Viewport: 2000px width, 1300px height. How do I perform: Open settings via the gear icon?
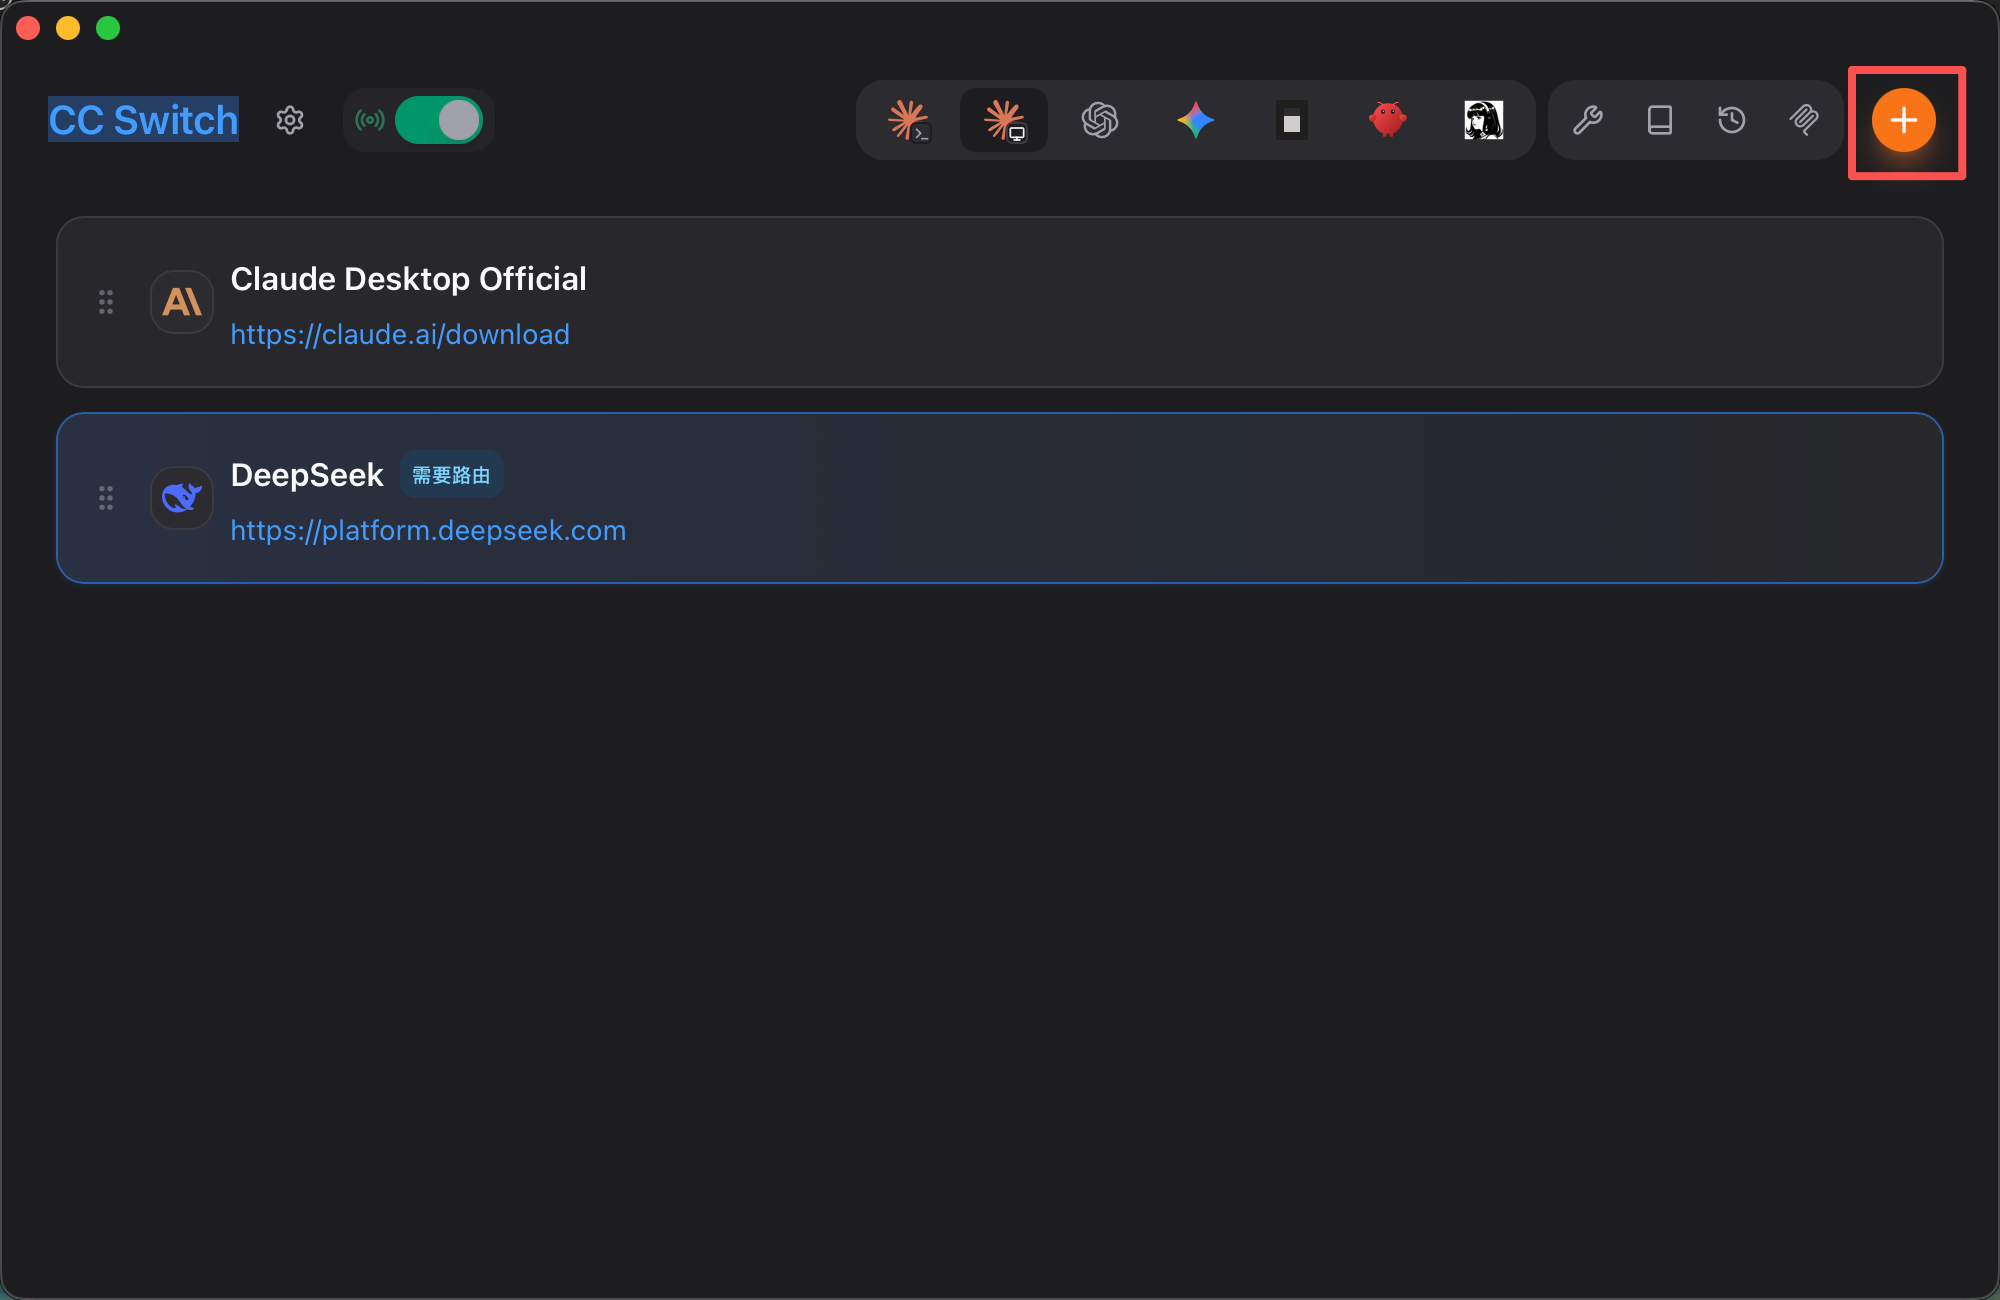(x=290, y=120)
